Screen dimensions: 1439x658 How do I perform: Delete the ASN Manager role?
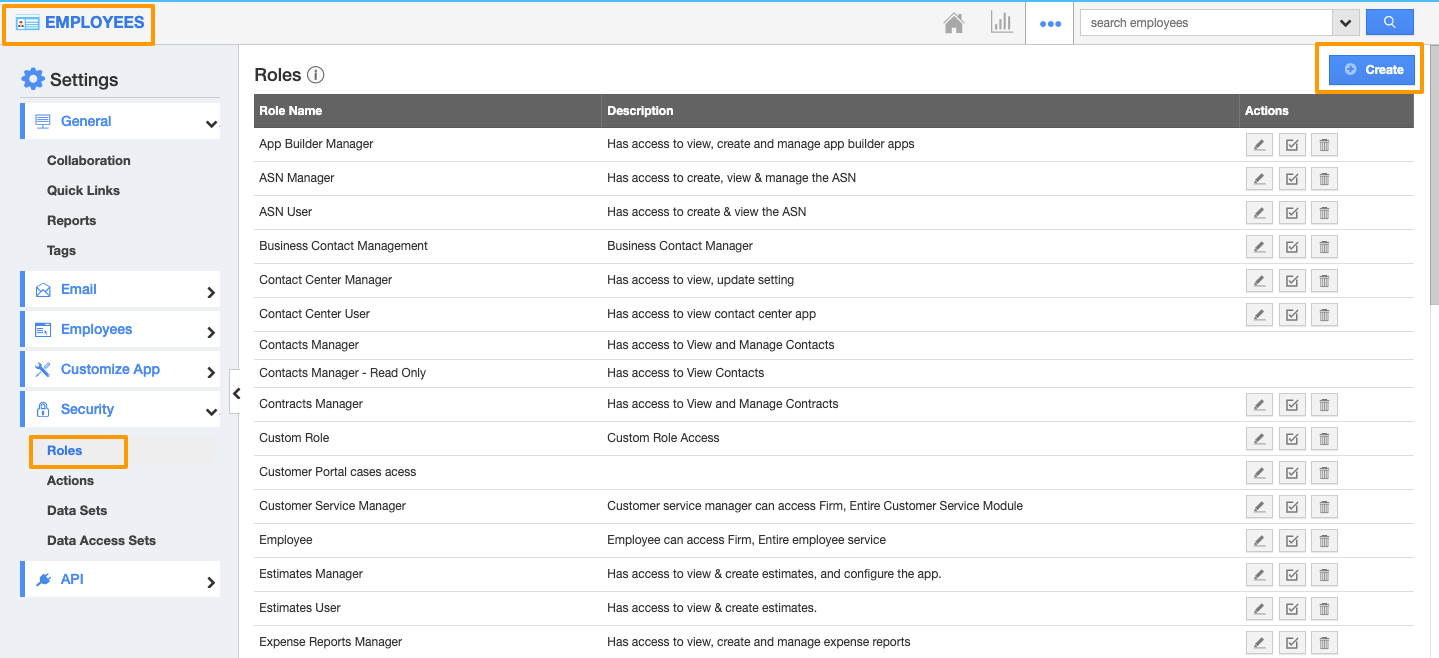click(1324, 179)
